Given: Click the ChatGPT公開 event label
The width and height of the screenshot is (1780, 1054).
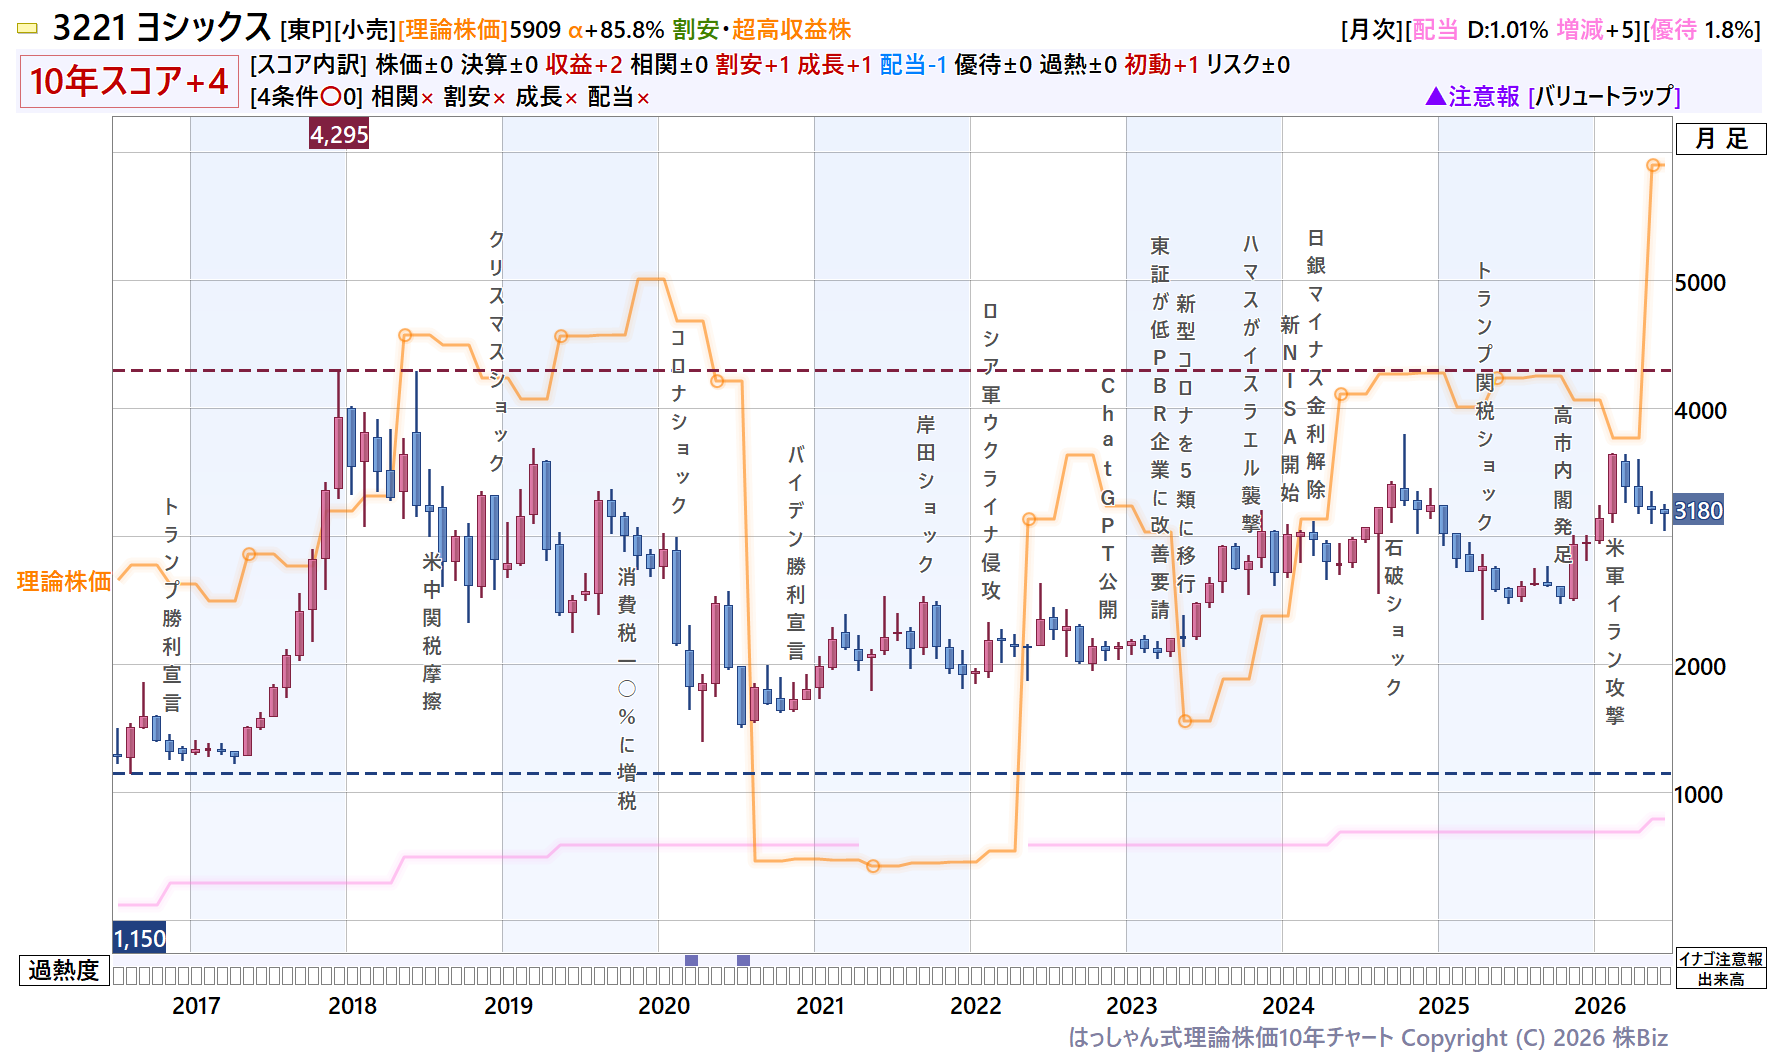Looking at the screenshot, I should pos(1108,497).
